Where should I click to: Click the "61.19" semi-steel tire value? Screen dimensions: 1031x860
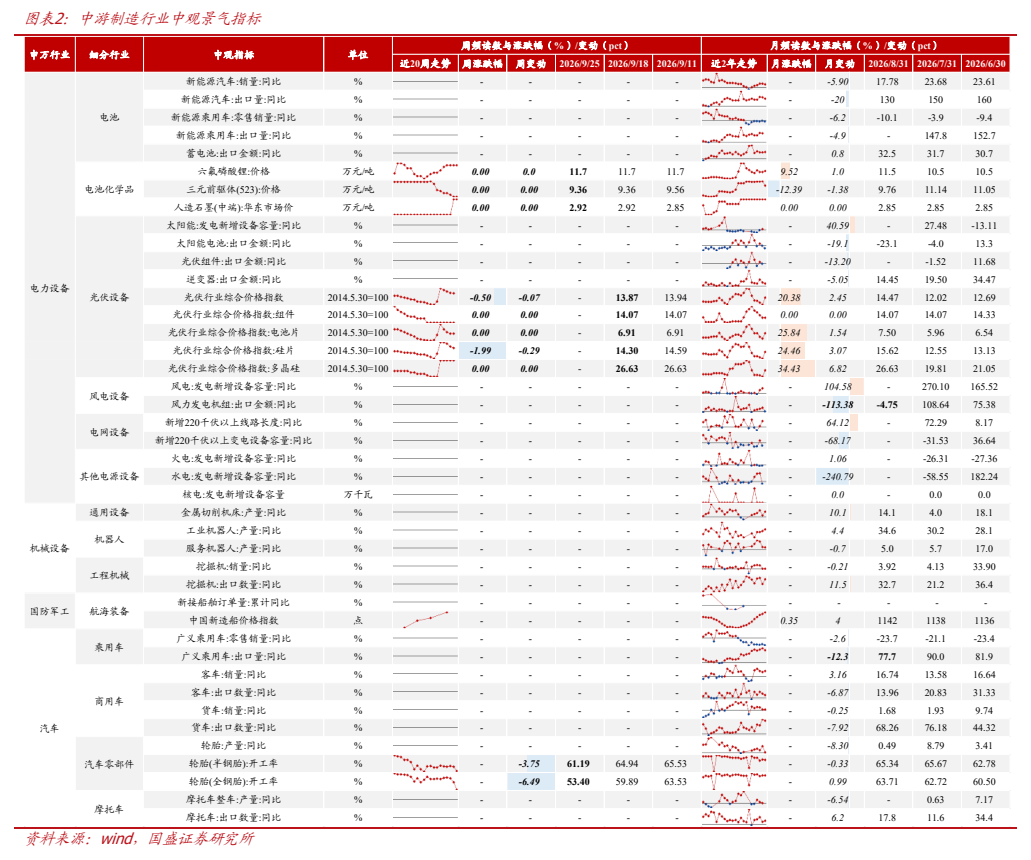579,764
